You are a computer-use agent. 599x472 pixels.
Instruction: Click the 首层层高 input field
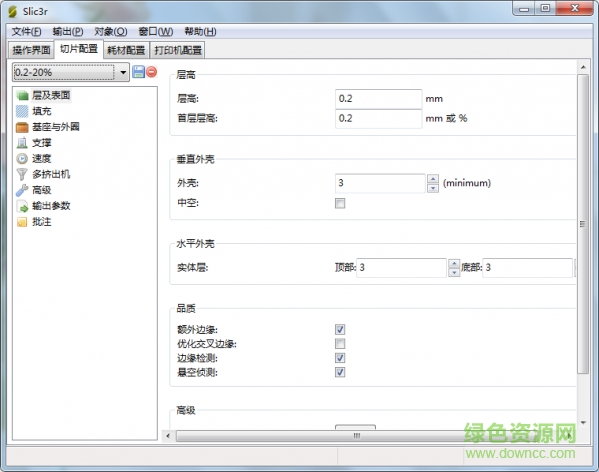[379, 118]
